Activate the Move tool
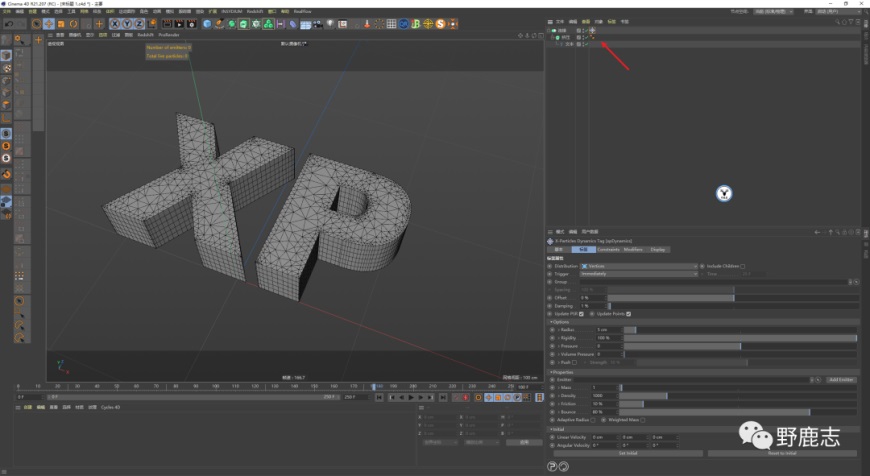870x476 pixels. 49,24
